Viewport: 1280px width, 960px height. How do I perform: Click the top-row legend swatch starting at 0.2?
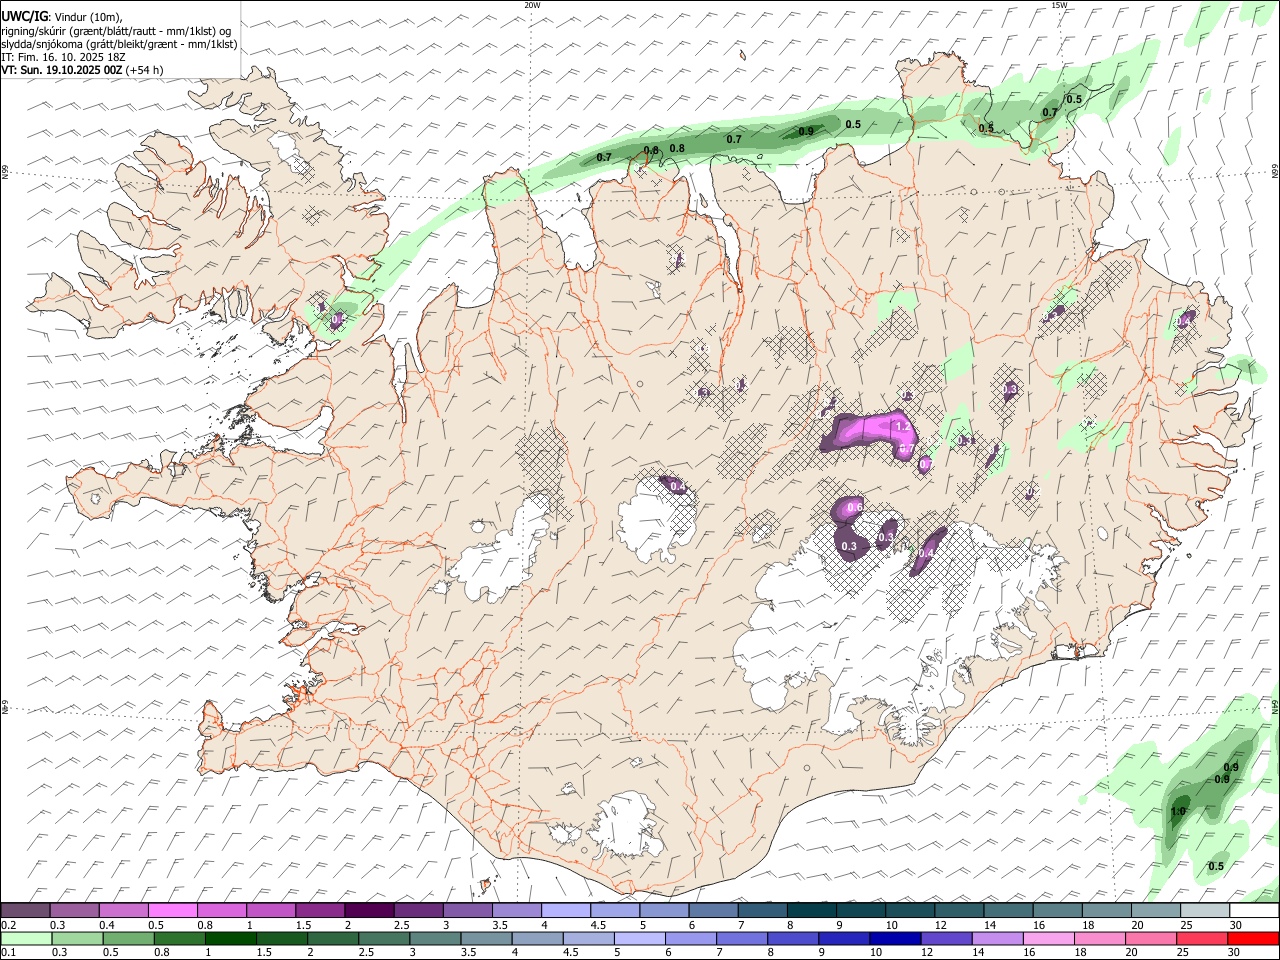click(x=25, y=911)
